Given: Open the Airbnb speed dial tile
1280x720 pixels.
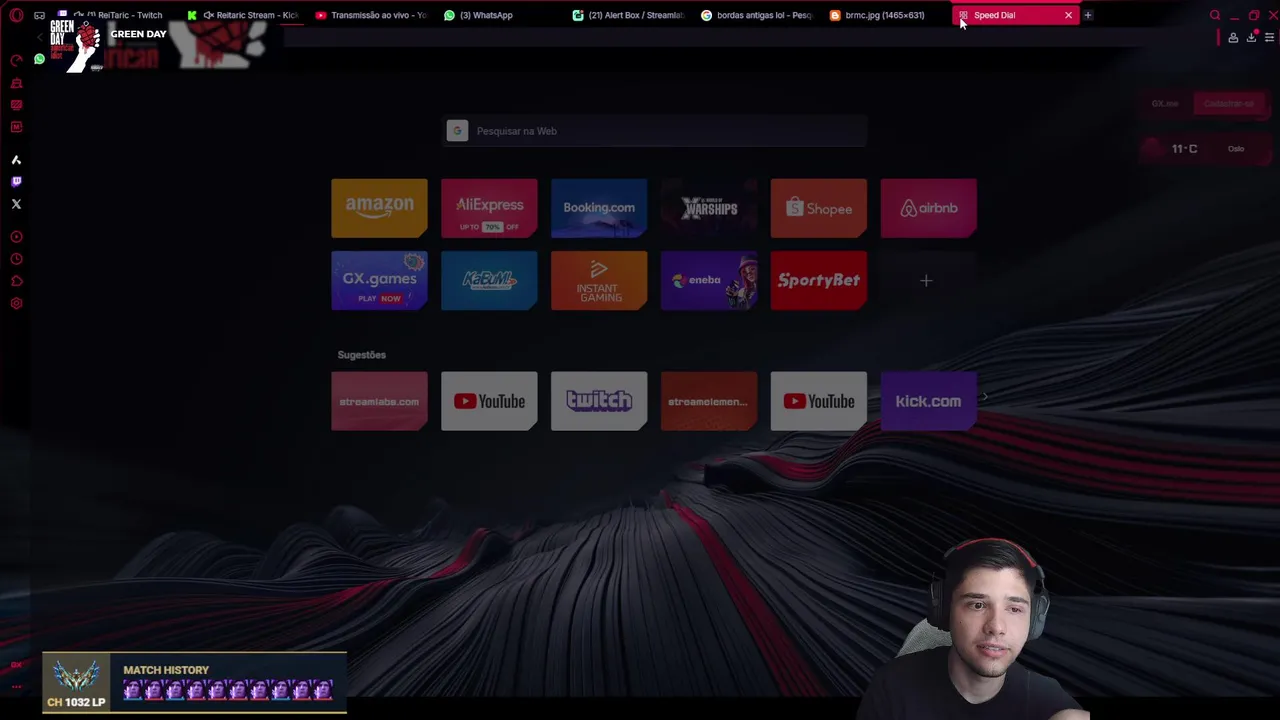Looking at the screenshot, I should pos(929,208).
